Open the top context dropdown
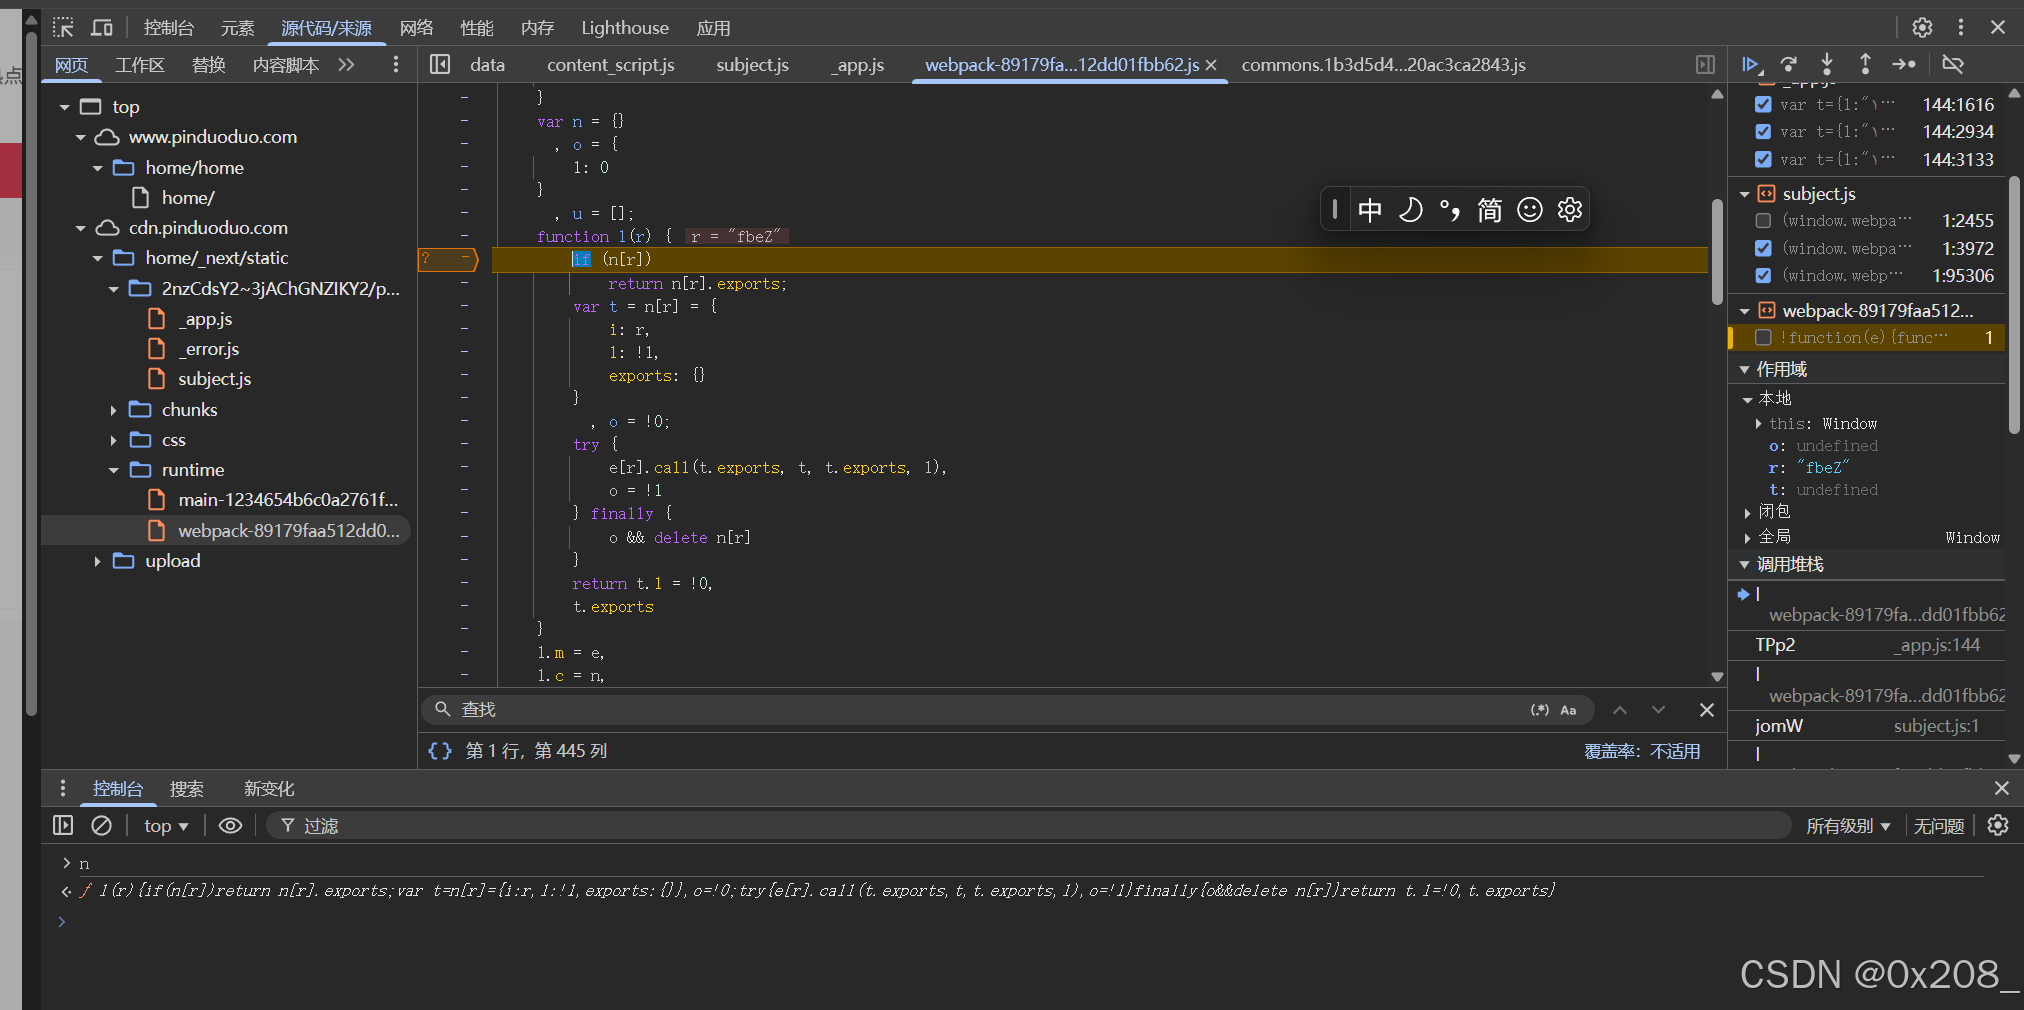The height and width of the screenshot is (1010, 2024). click(166, 826)
